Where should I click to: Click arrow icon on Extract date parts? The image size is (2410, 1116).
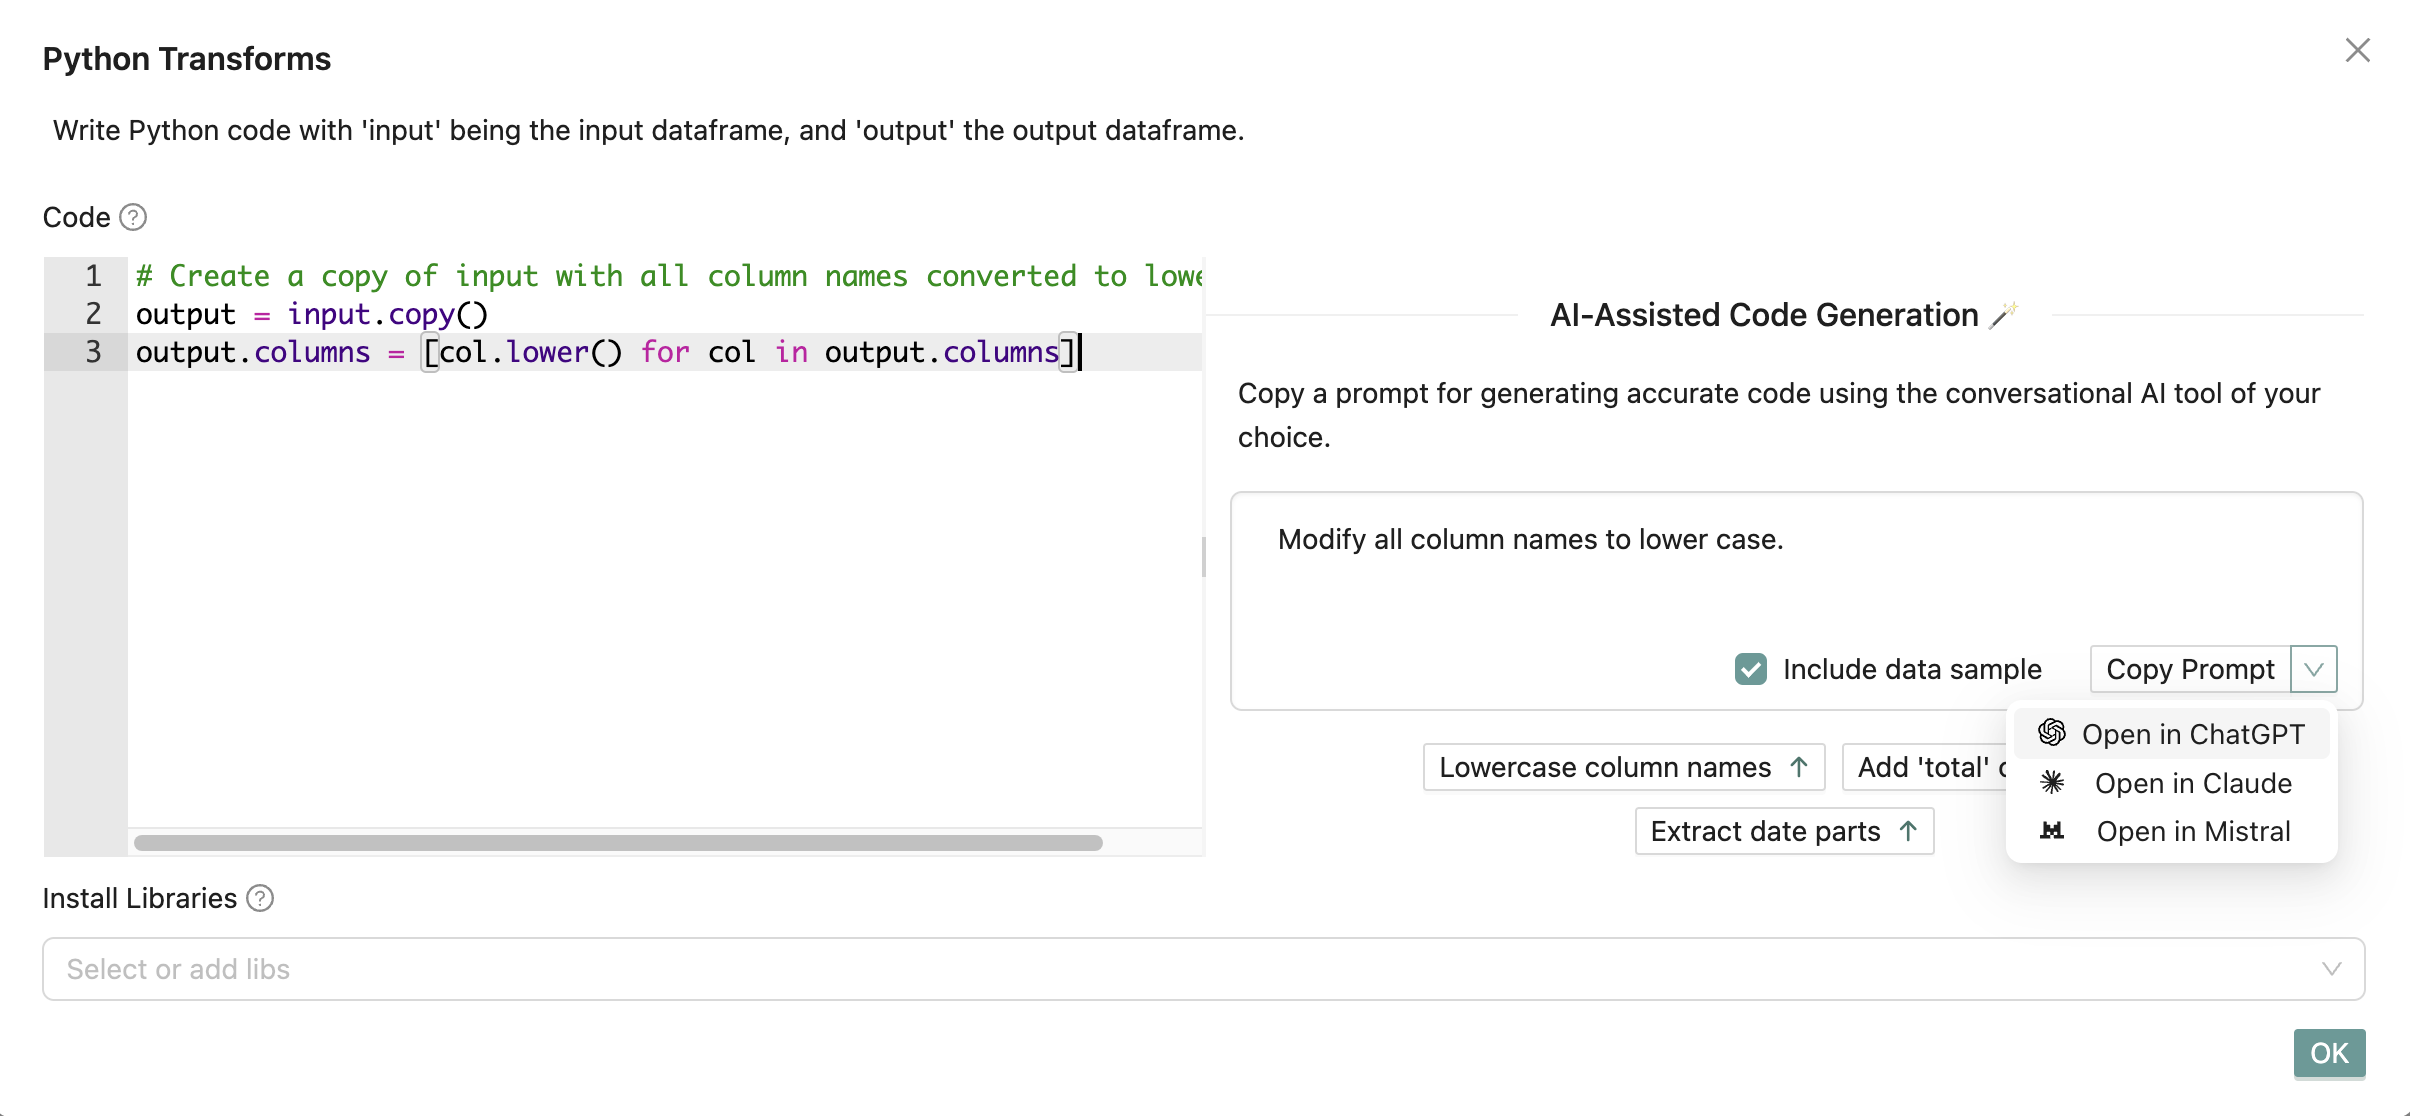pos(1908,831)
